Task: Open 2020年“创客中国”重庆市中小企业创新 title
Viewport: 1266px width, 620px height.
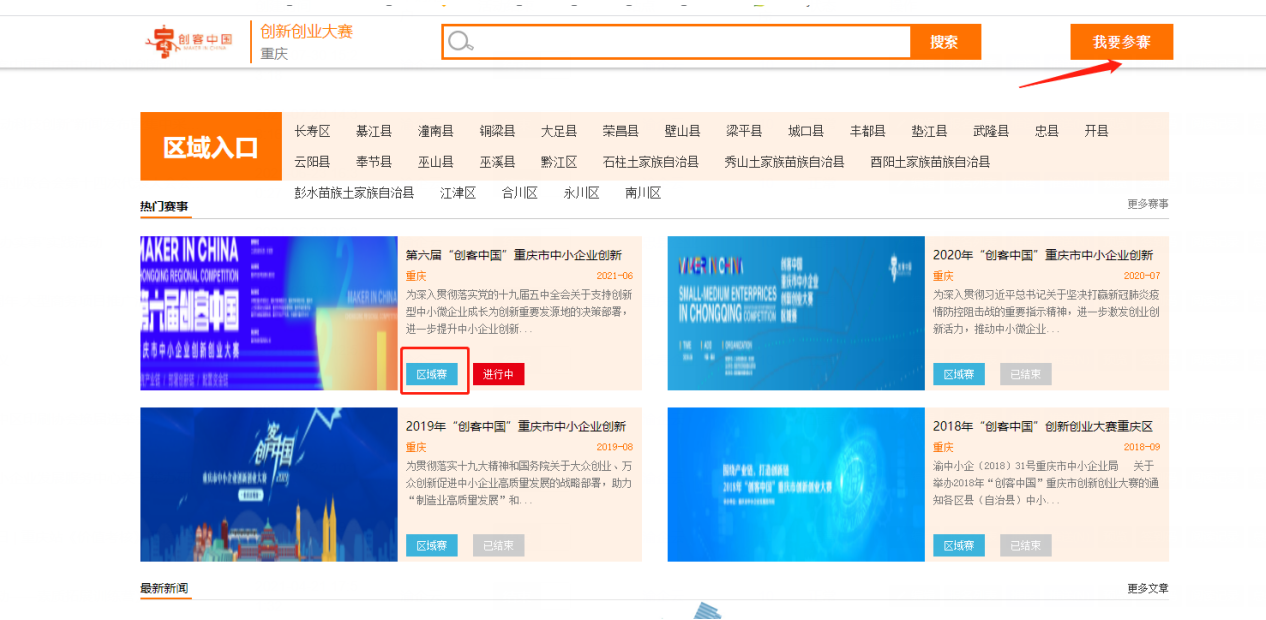Action: (1043, 255)
